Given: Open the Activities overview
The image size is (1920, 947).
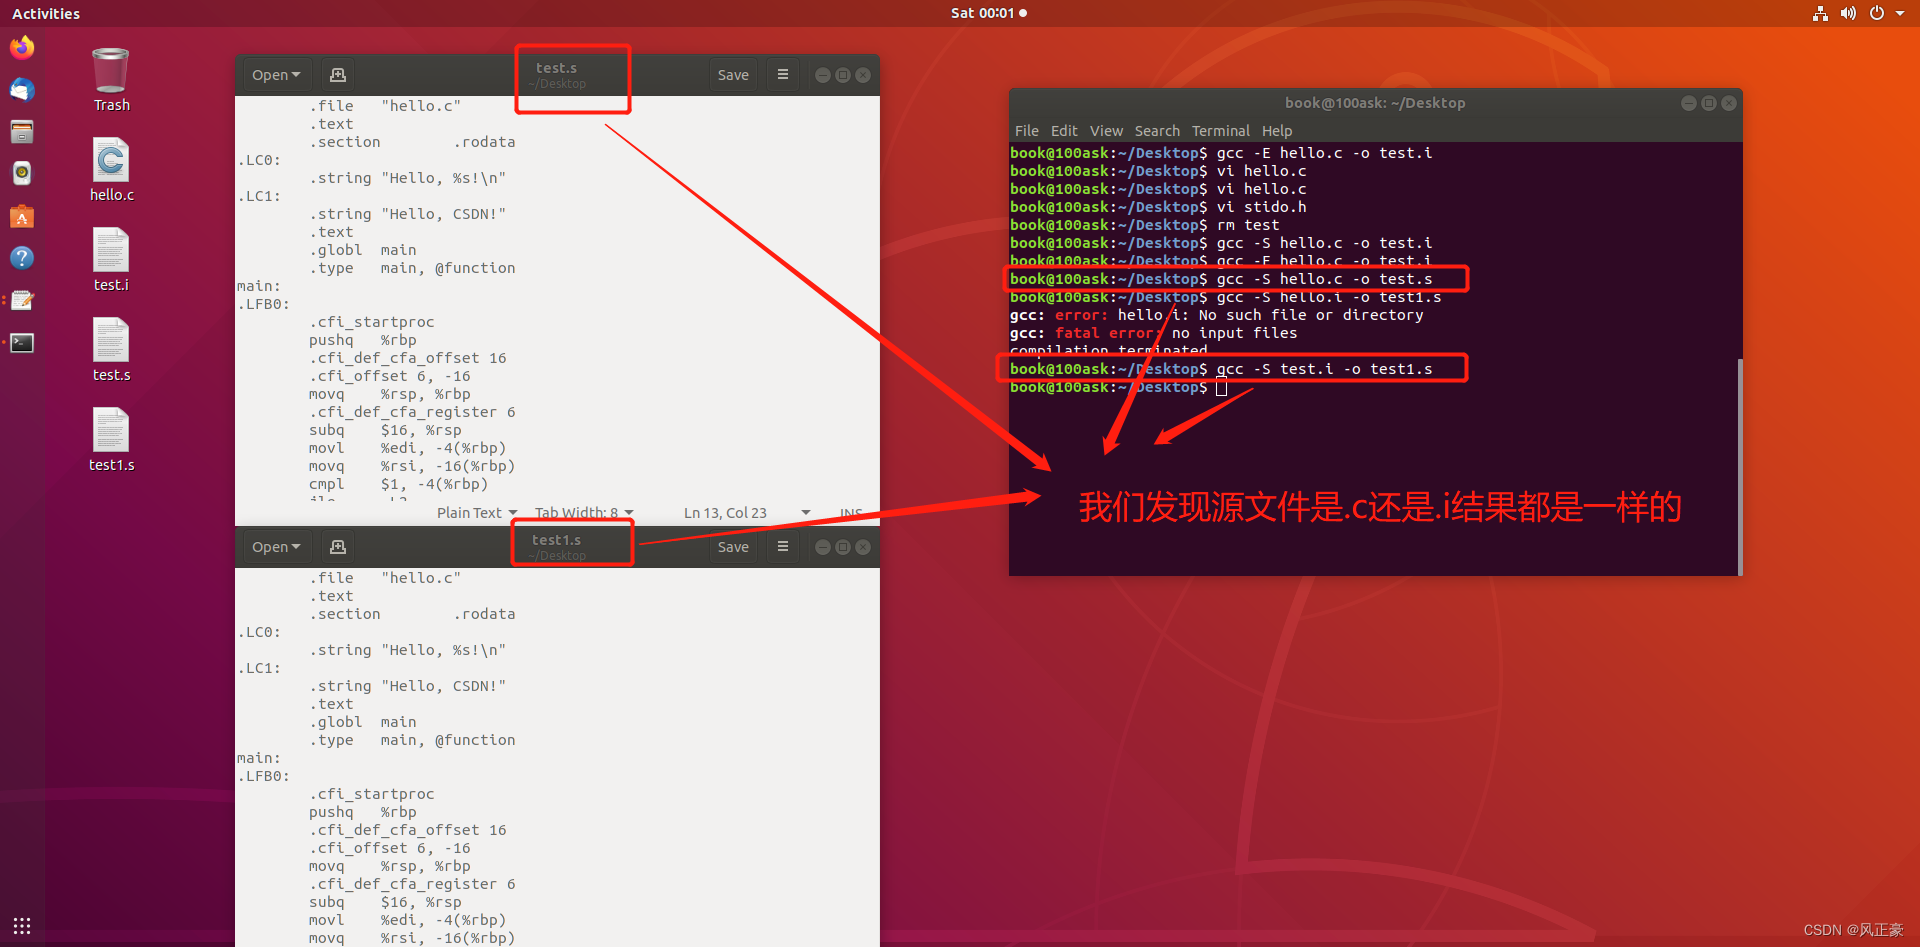Looking at the screenshot, I should [x=46, y=13].
